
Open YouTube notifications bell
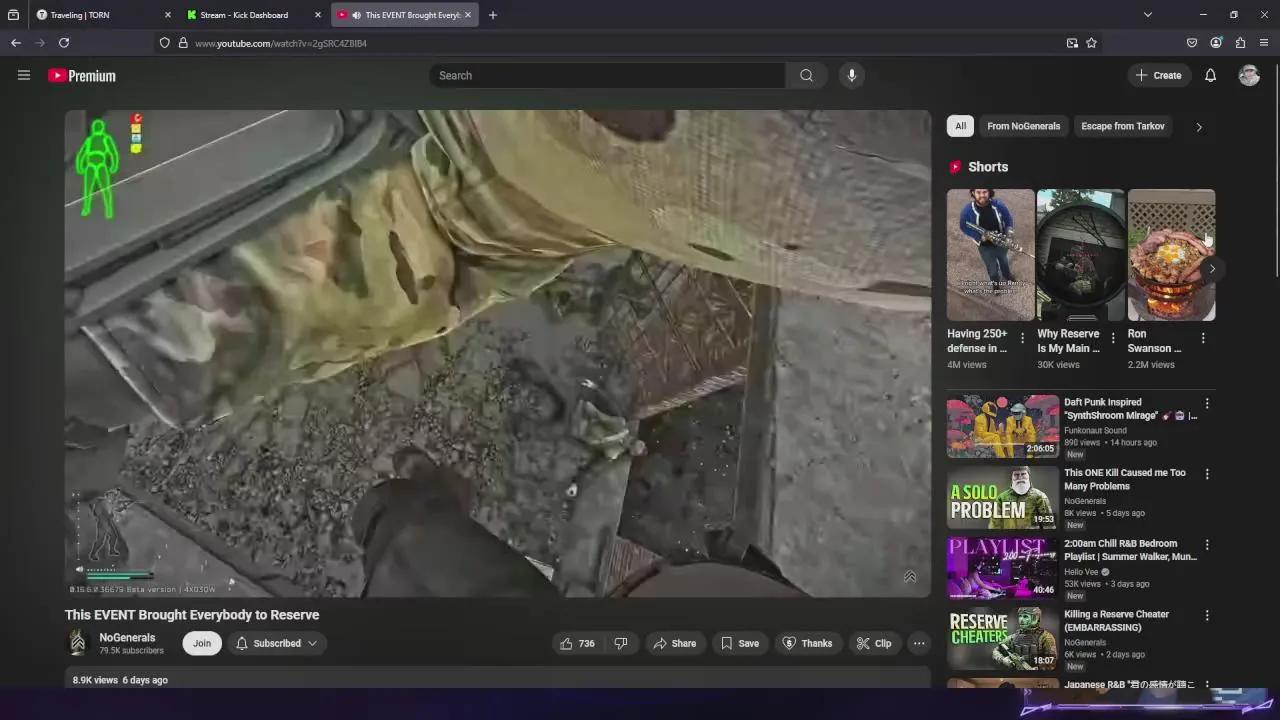1210,75
